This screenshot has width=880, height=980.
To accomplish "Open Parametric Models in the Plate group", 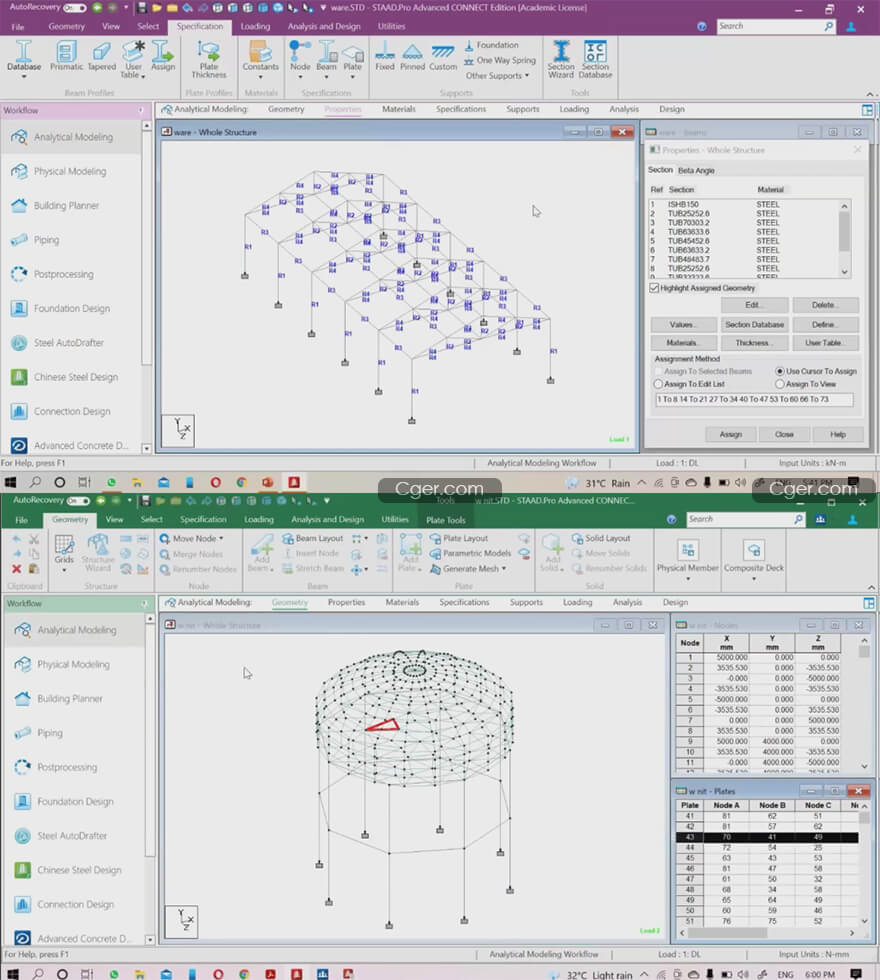I will 470,553.
